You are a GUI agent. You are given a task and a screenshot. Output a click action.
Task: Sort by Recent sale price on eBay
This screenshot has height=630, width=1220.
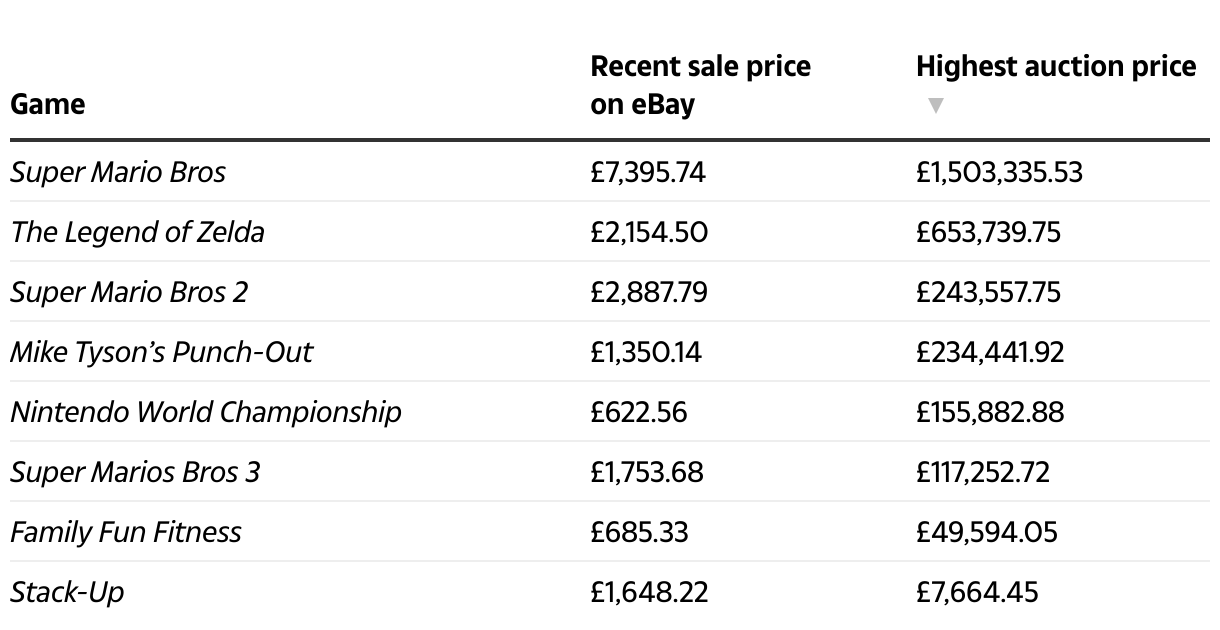click(x=701, y=86)
